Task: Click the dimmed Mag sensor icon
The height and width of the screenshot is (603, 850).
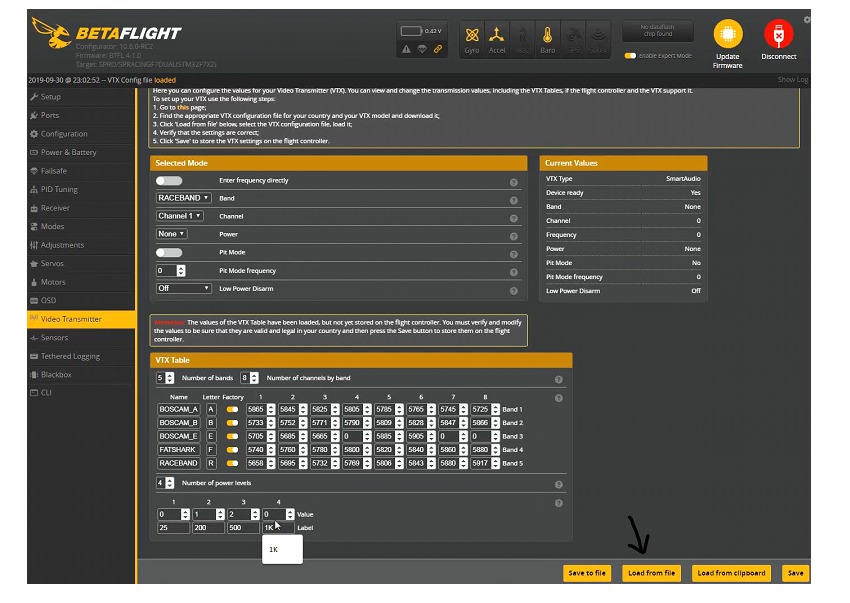Action: pos(522,35)
